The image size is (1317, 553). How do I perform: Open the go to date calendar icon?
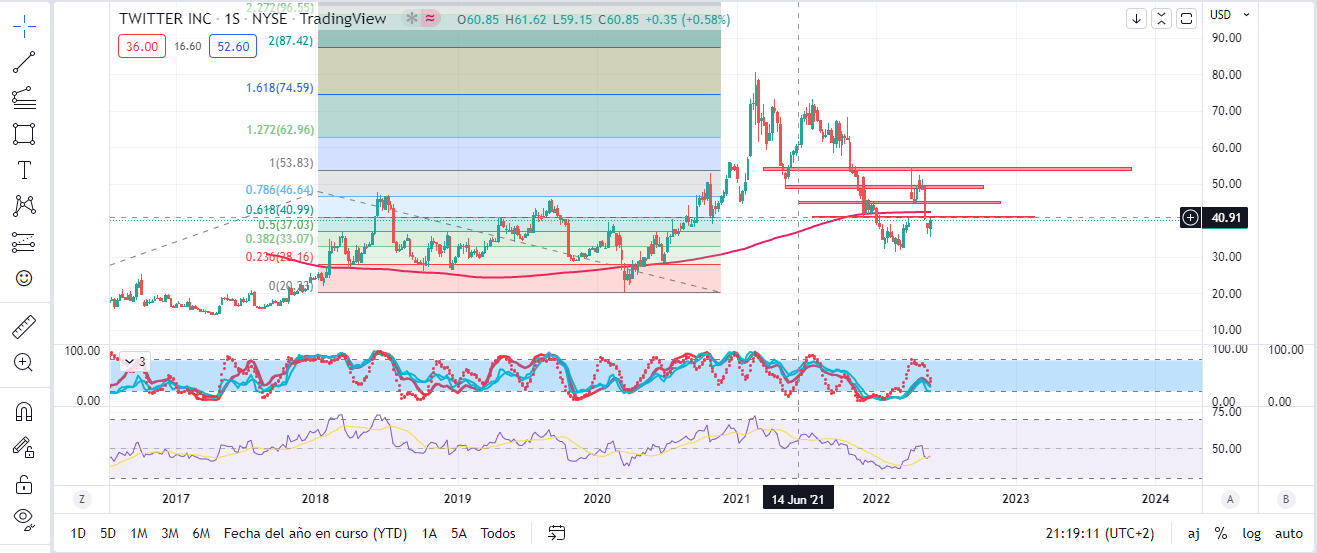(557, 533)
